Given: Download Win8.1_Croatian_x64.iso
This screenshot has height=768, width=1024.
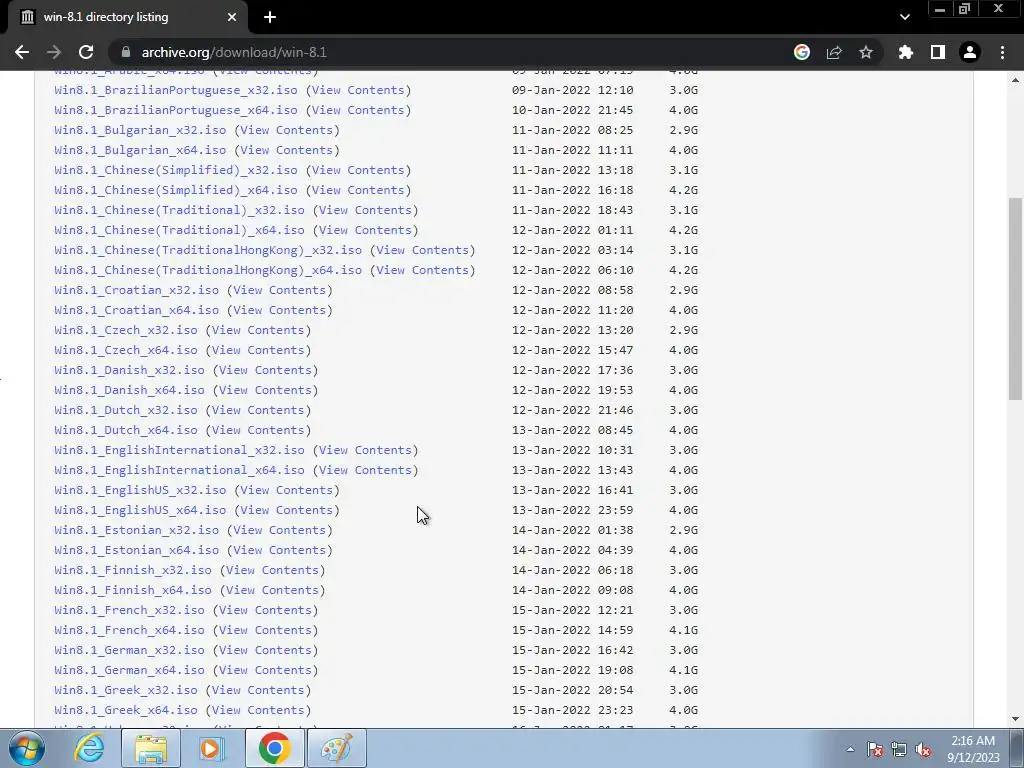Looking at the screenshot, I should pyautogui.click(x=136, y=310).
